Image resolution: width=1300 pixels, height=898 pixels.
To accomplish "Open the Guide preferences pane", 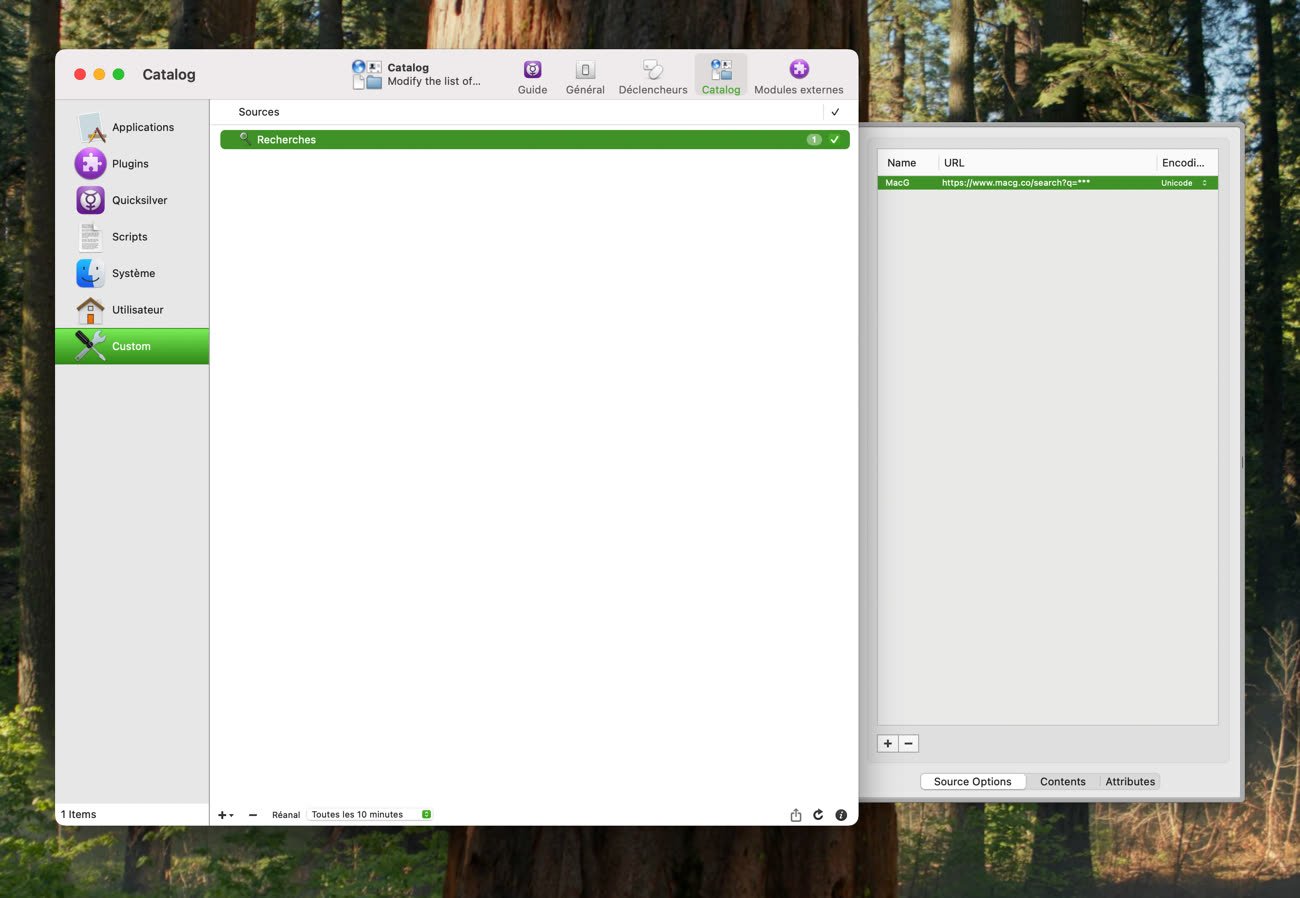I will click(x=532, y=77).
